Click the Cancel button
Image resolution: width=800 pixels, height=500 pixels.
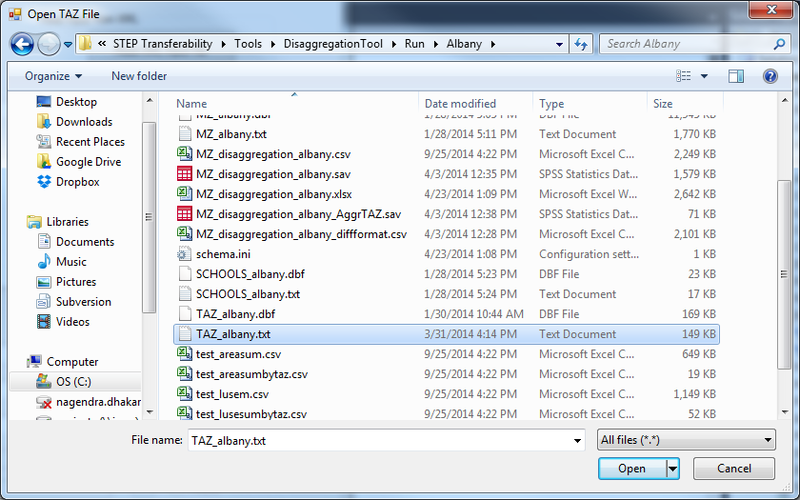(734, 469)
